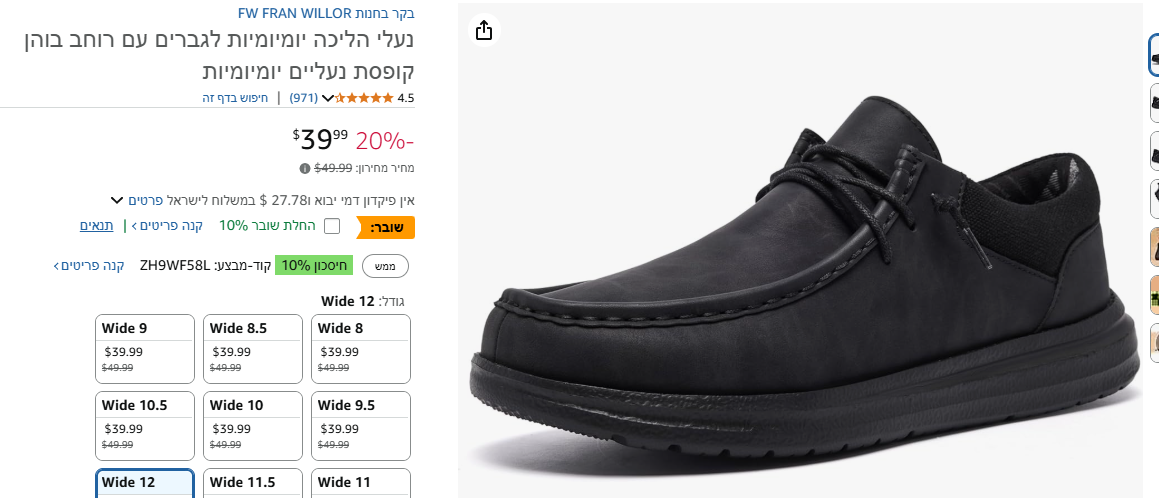Choose size Wide 10.5
The height and width of the screenshot is (498, 1159).
click(145, 425)
